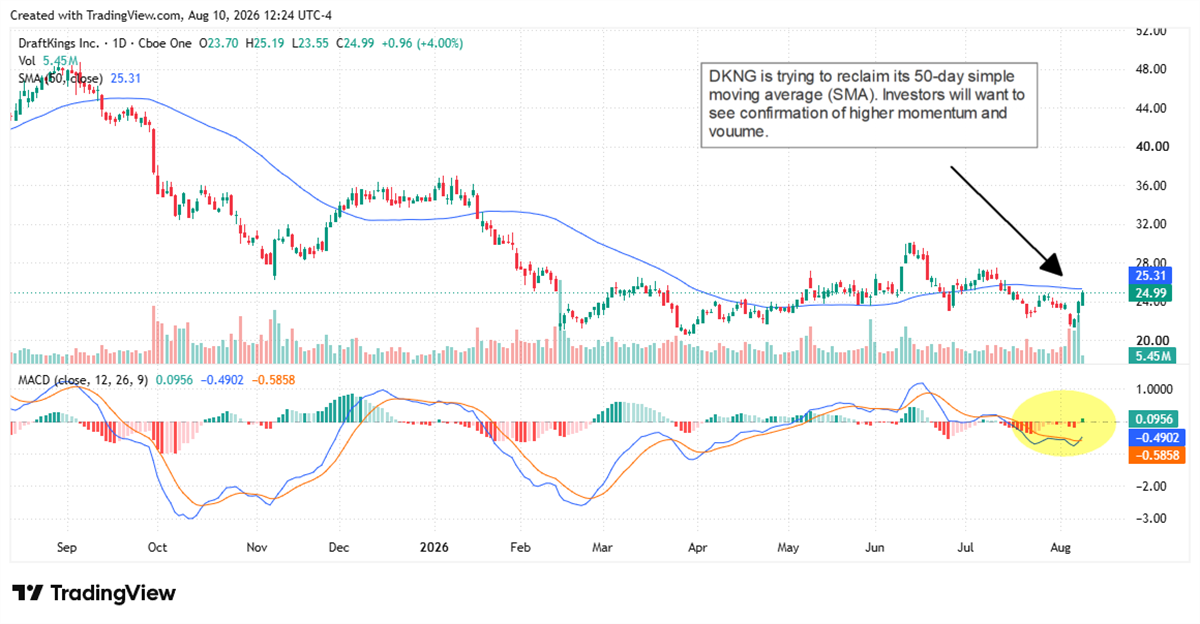Click 'Feb' on the time axis
The height and width of the screenshot is (624, 1200).
[520, 548]
